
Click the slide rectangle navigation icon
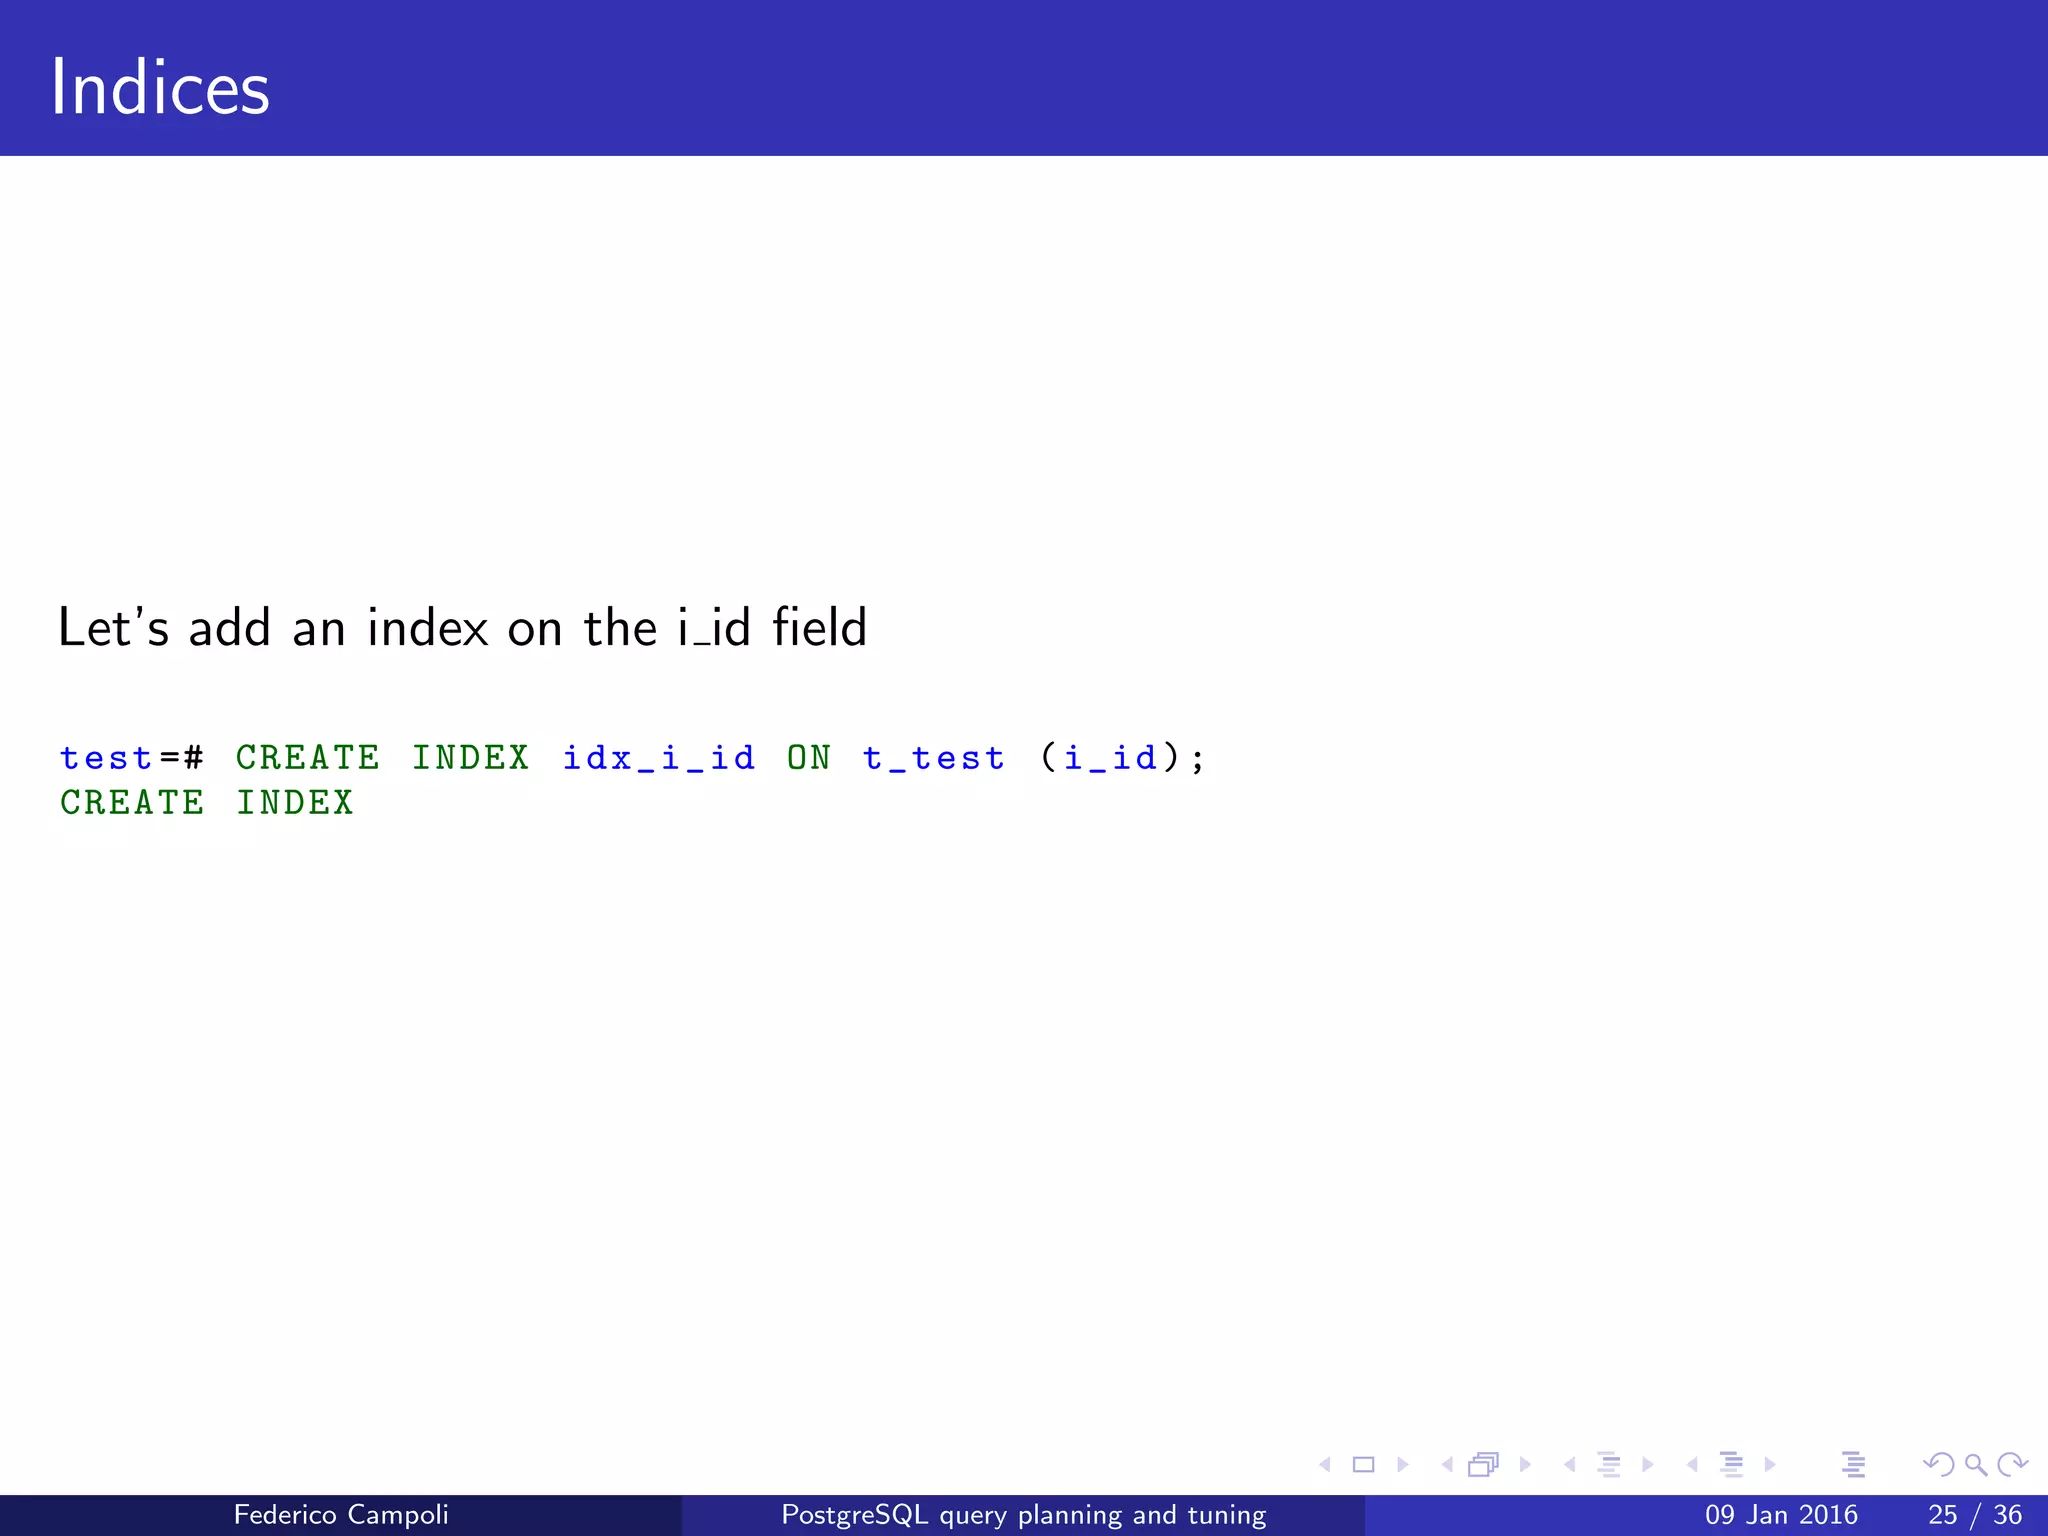point(1363,1465)
